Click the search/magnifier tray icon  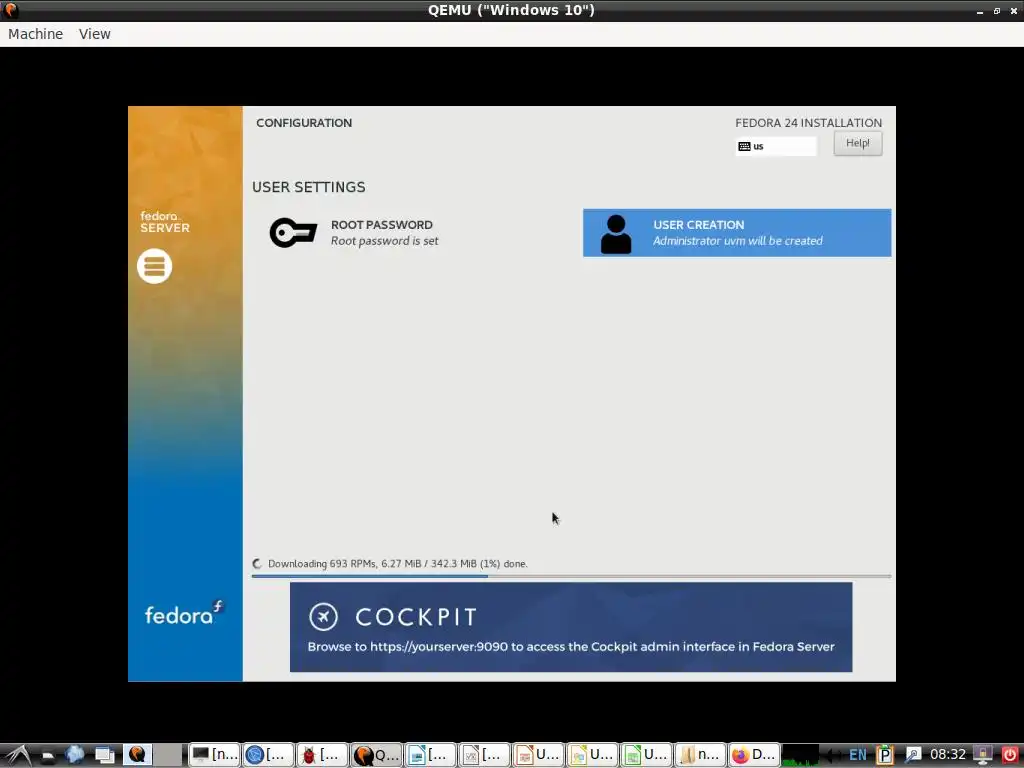(912, 756)
